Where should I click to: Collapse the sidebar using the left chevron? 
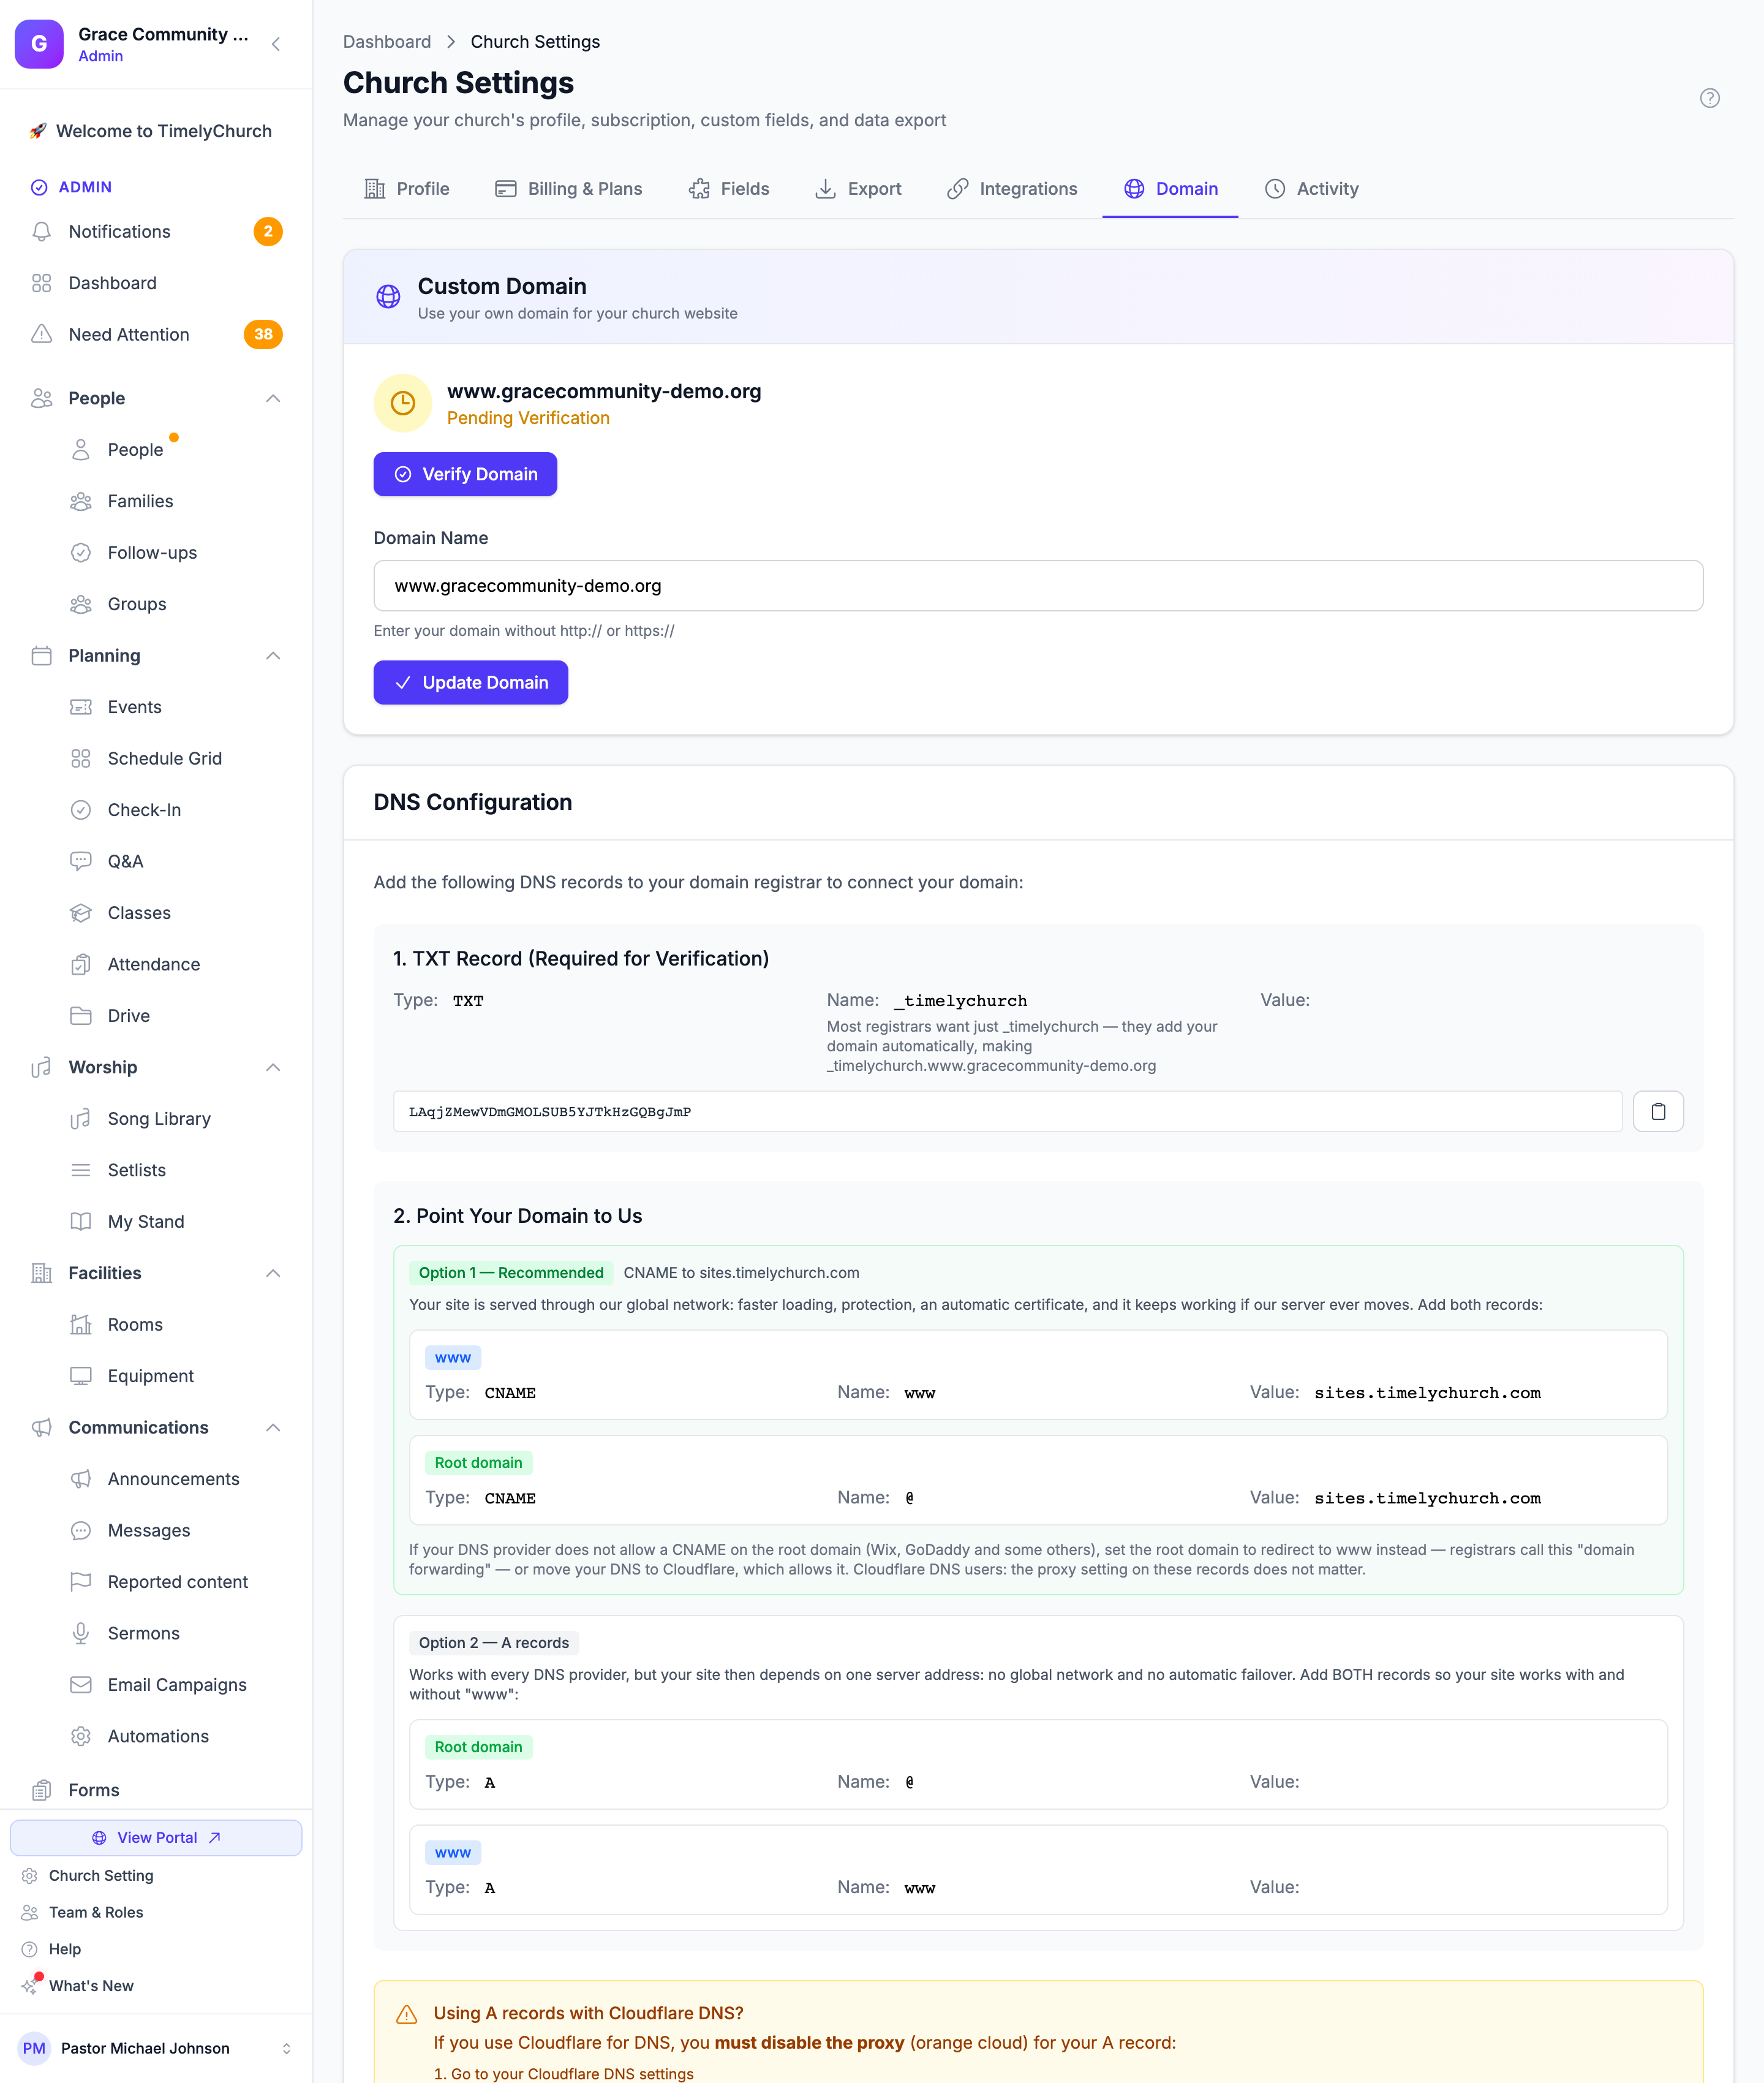tap(276, 44)
